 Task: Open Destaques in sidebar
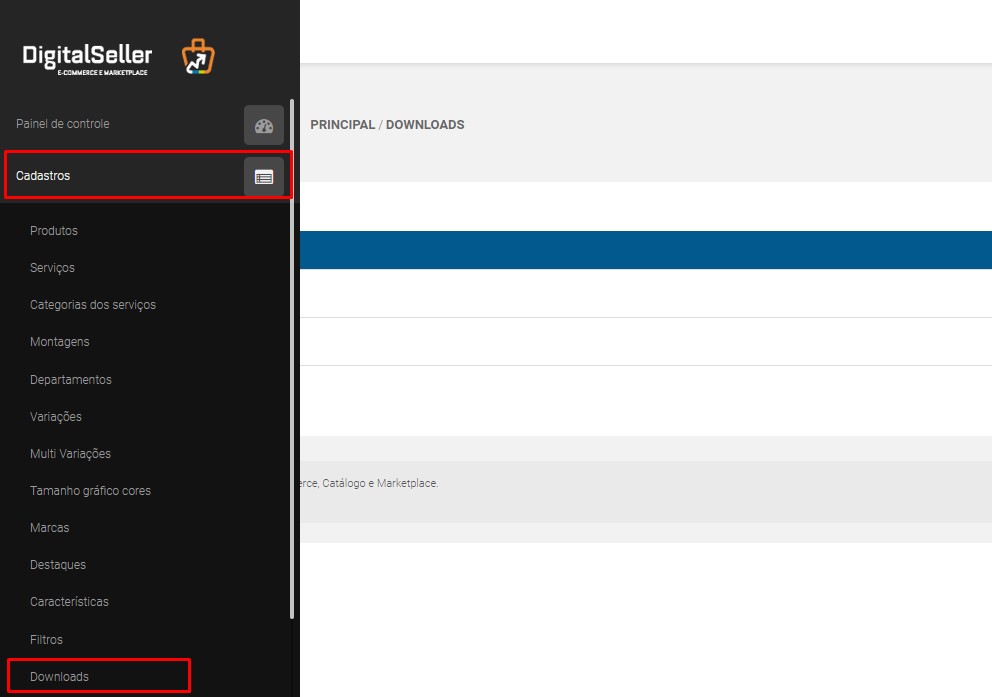58,565
